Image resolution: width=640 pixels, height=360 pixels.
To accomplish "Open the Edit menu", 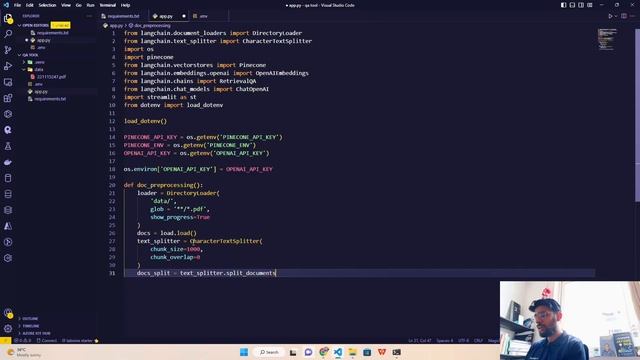I will coord(30,5).
